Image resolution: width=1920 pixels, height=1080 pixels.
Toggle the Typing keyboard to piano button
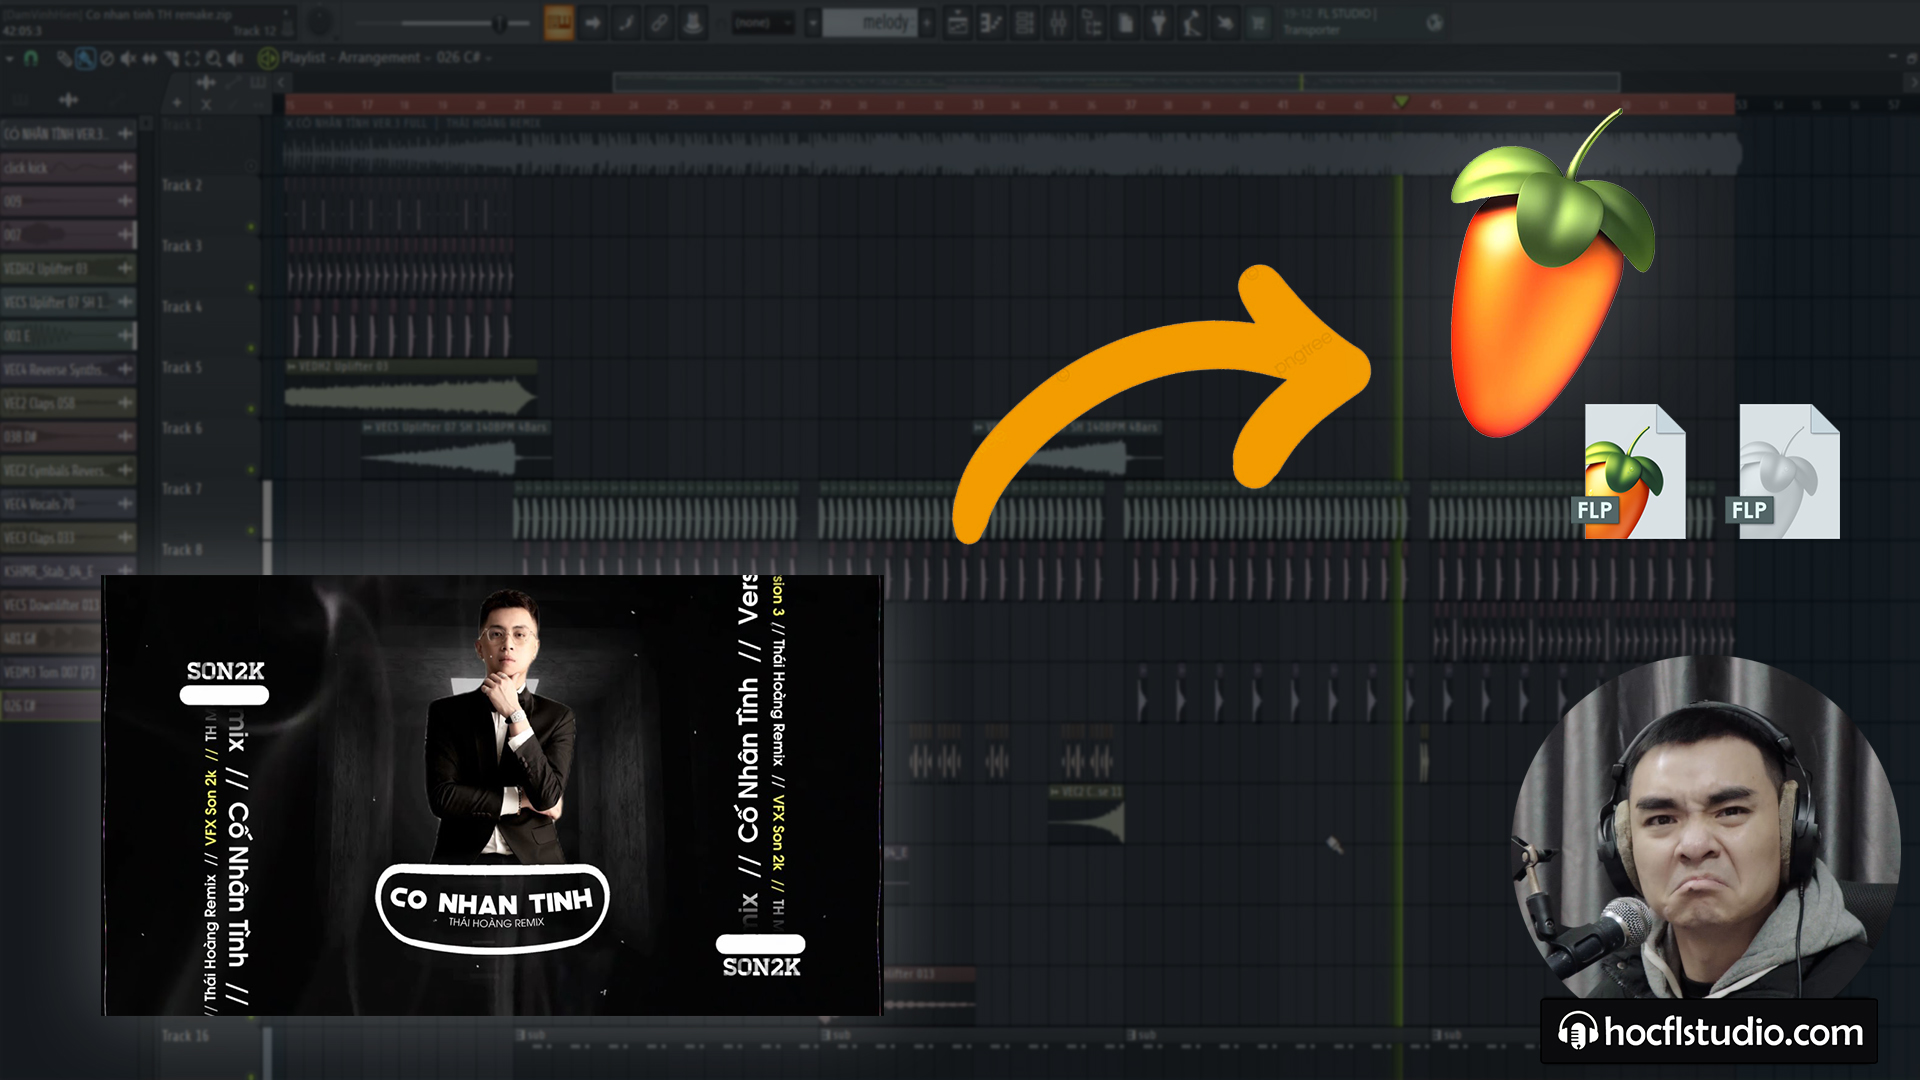pos(559,22)
